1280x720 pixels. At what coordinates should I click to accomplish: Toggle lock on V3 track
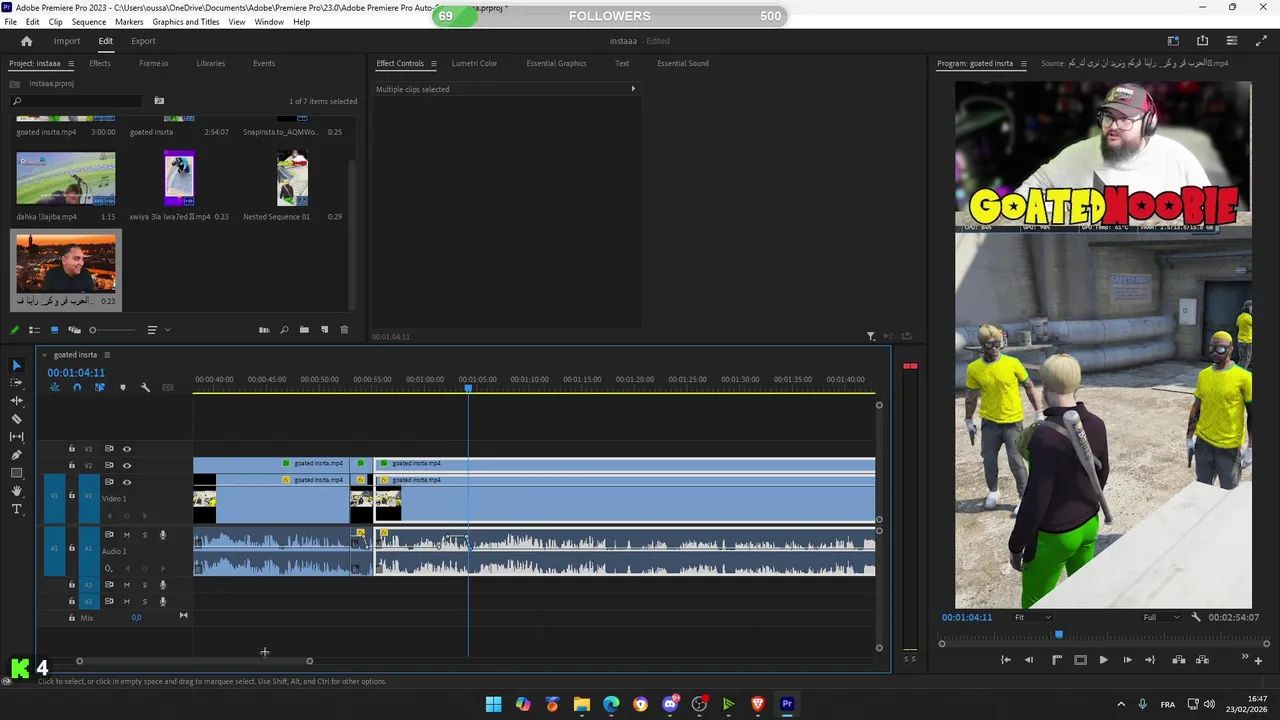point(72,449)
